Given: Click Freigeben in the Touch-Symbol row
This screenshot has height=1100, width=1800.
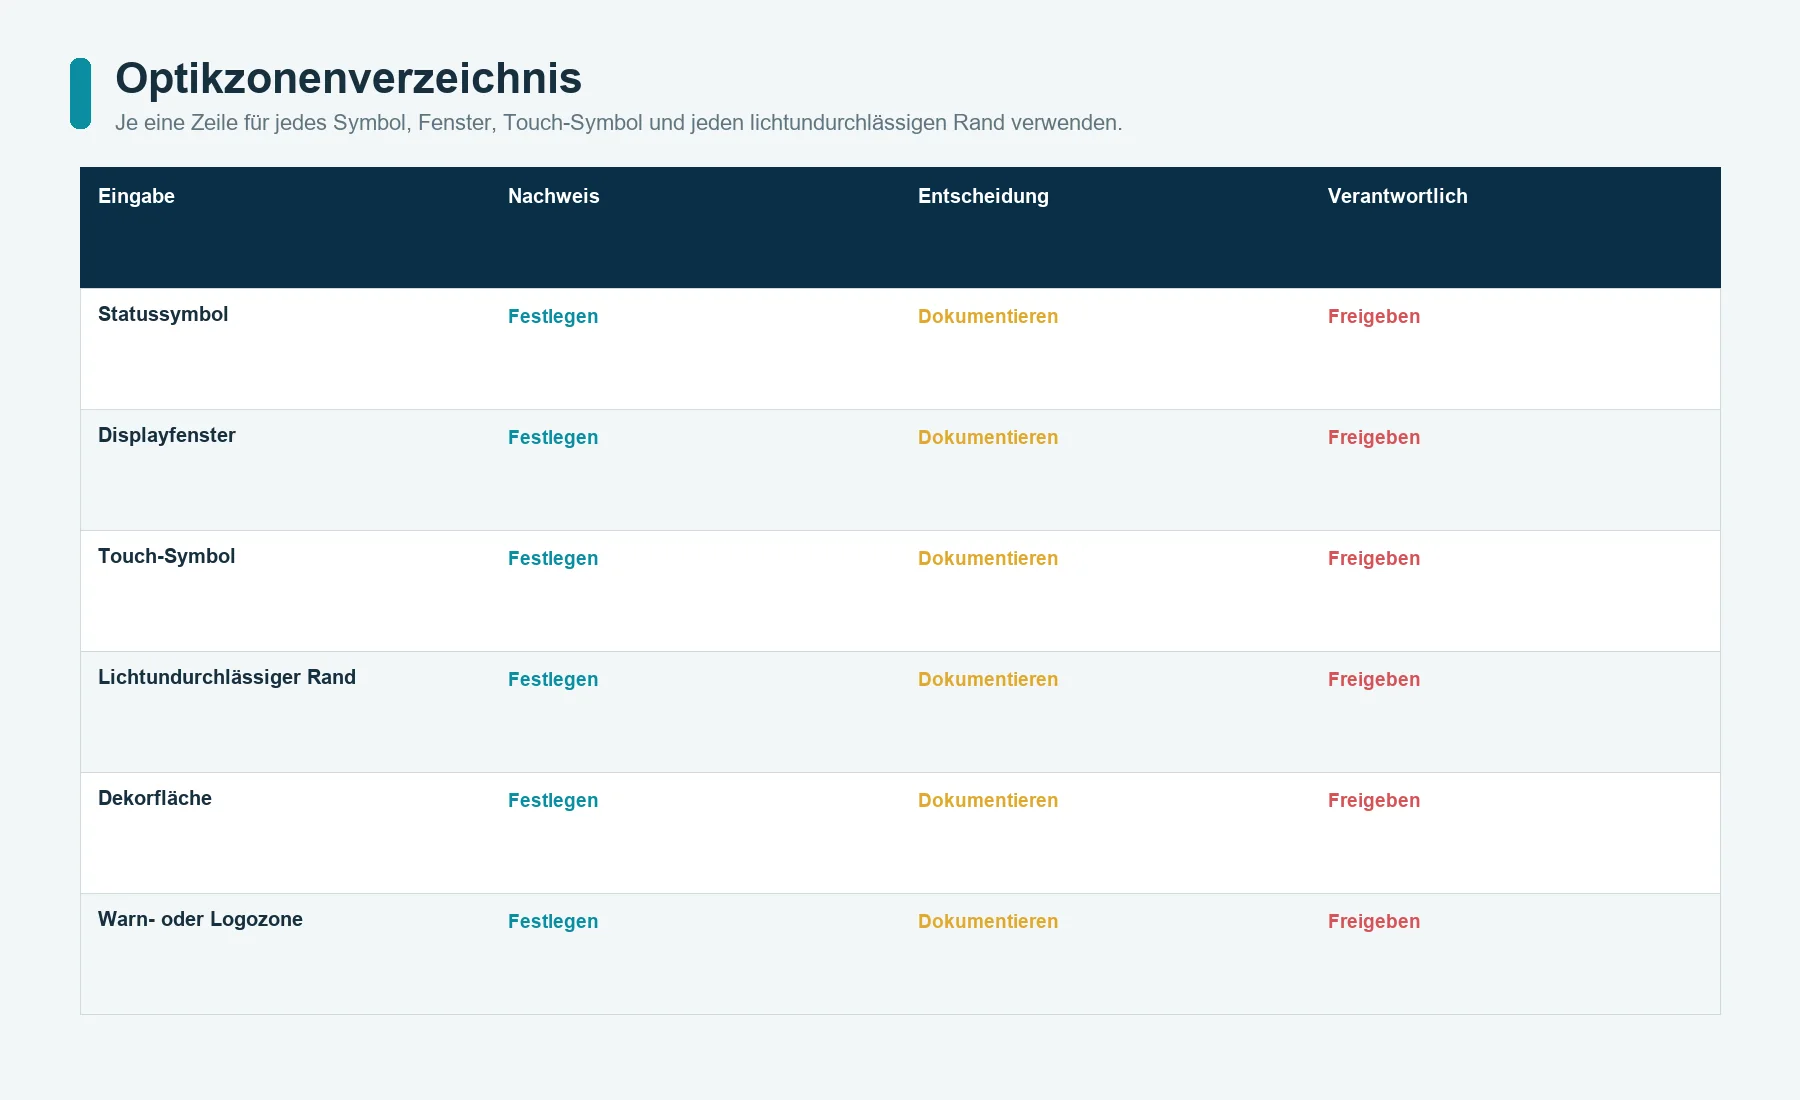Looking at the screenshot, I should (x=1374, y=559).
